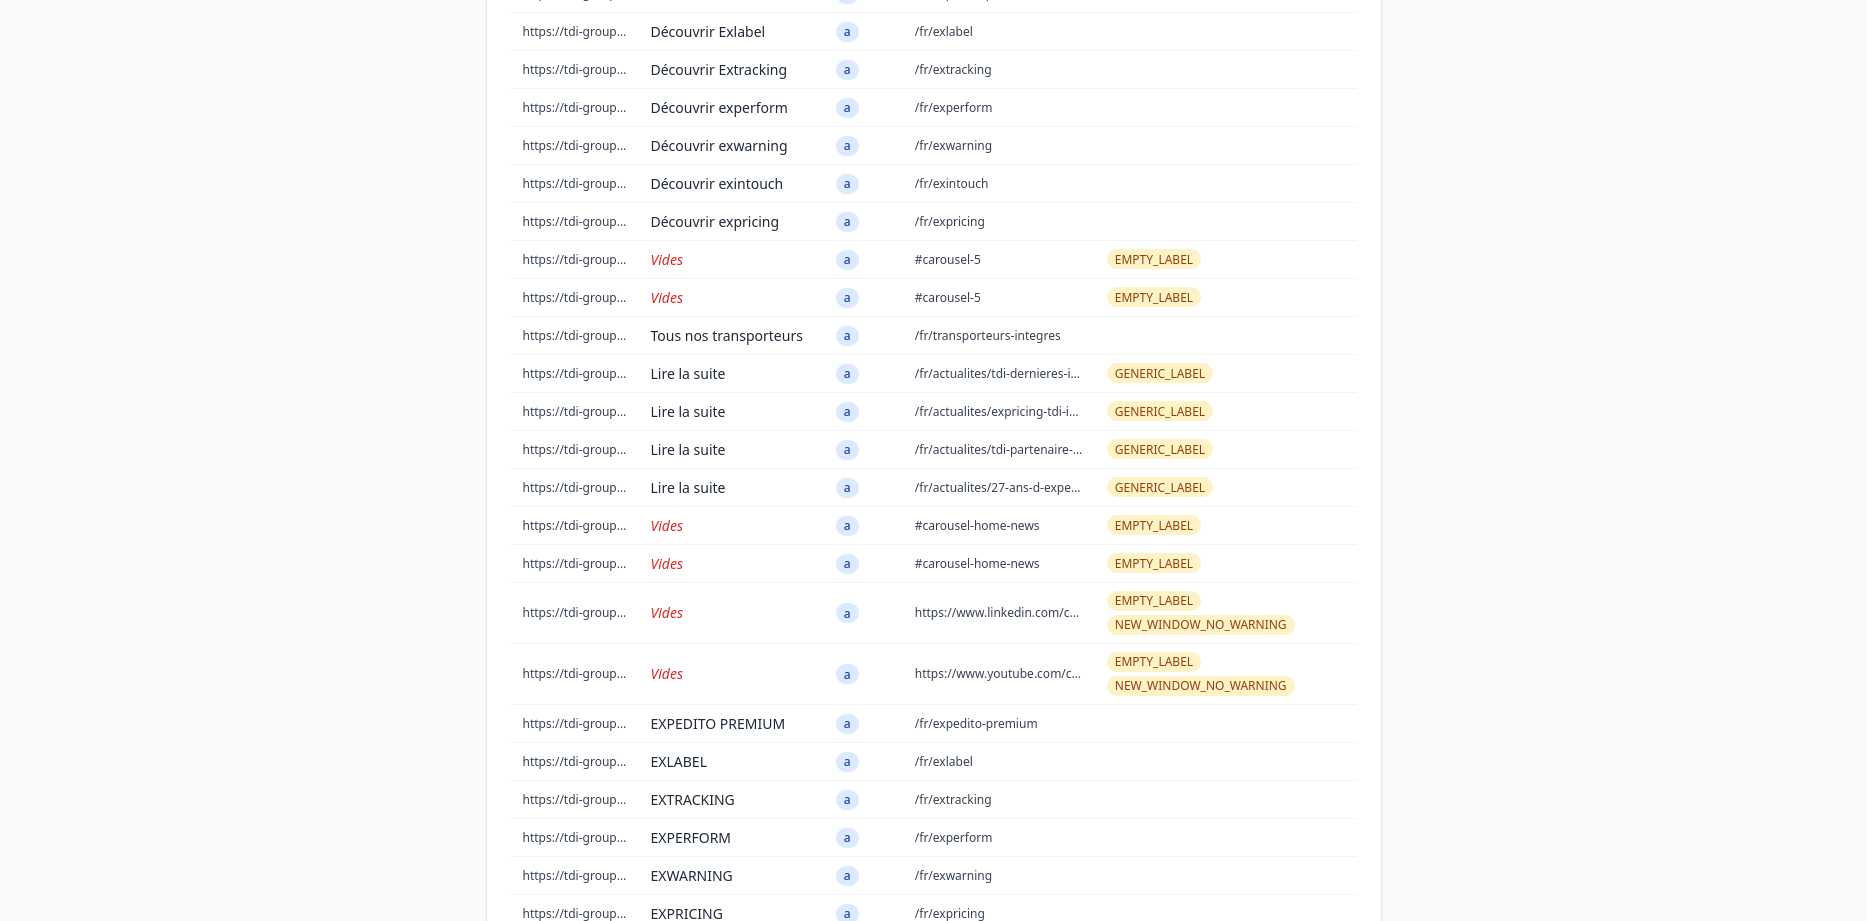Click the "Découvrir exwarning" label cell

[718, 146]
